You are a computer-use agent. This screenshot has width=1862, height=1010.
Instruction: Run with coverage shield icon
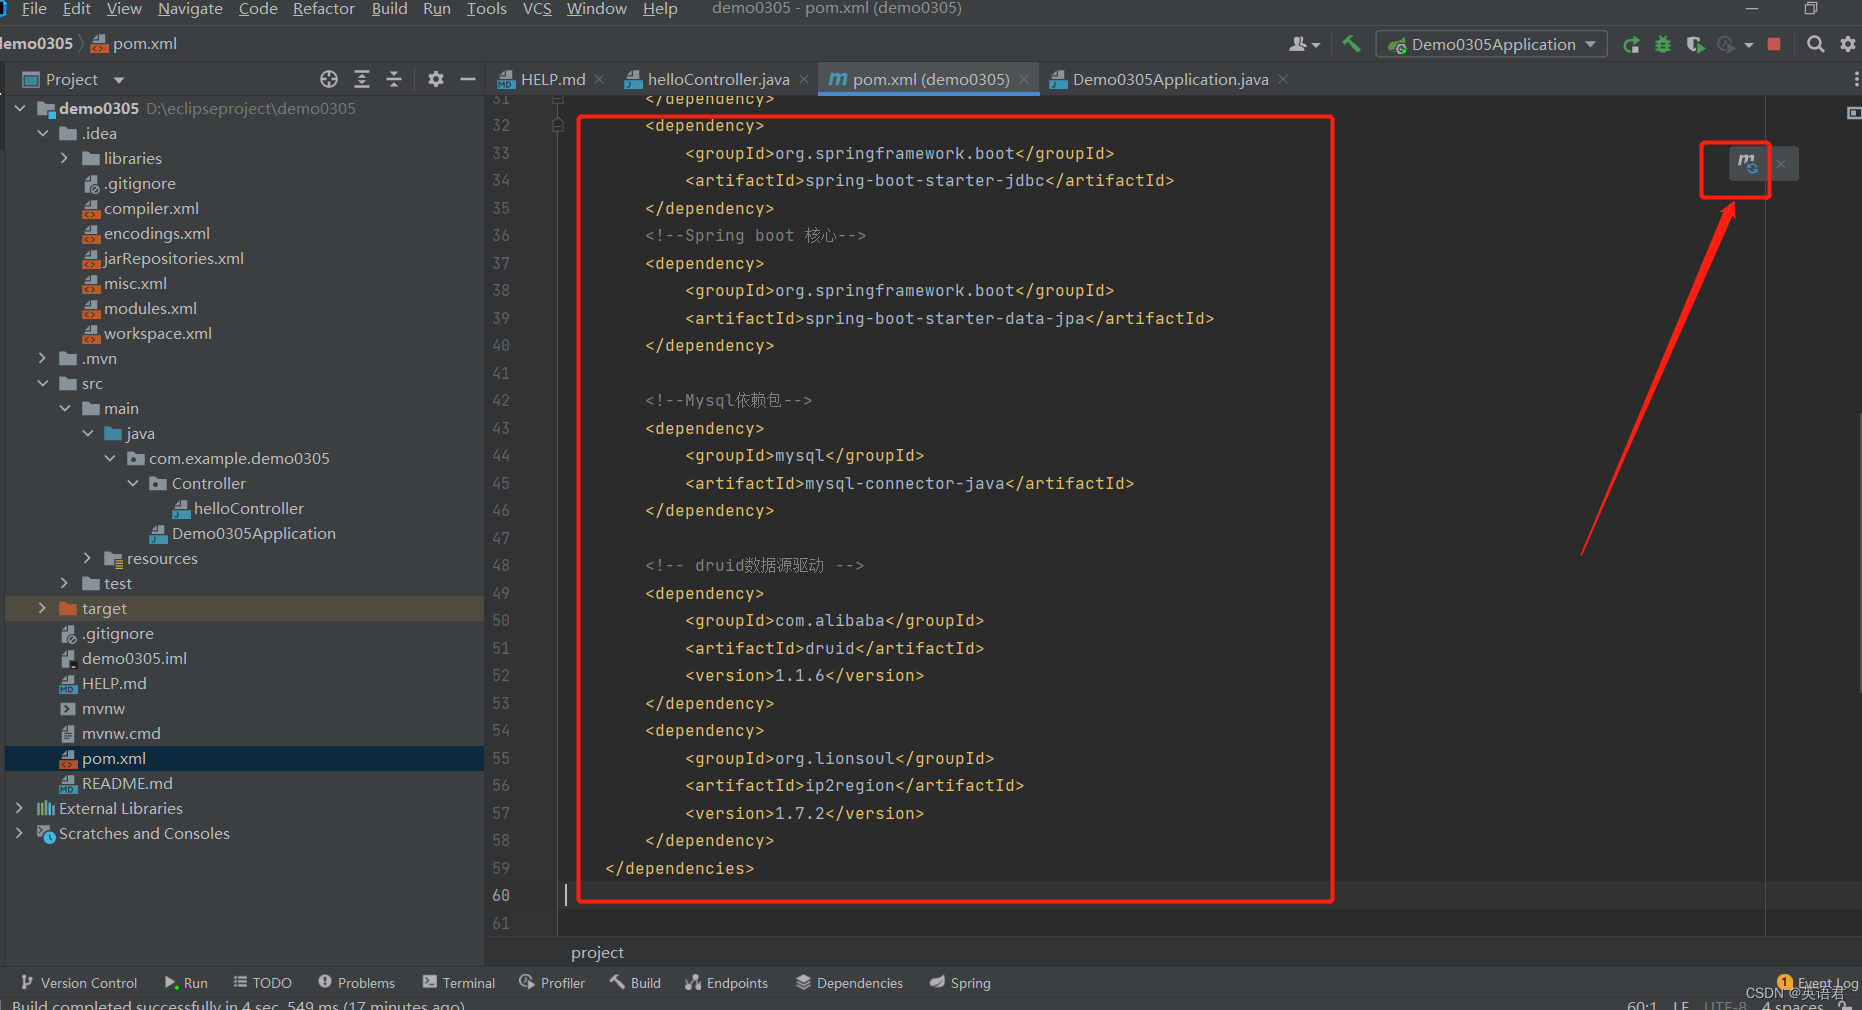[x=1695, y=44]
